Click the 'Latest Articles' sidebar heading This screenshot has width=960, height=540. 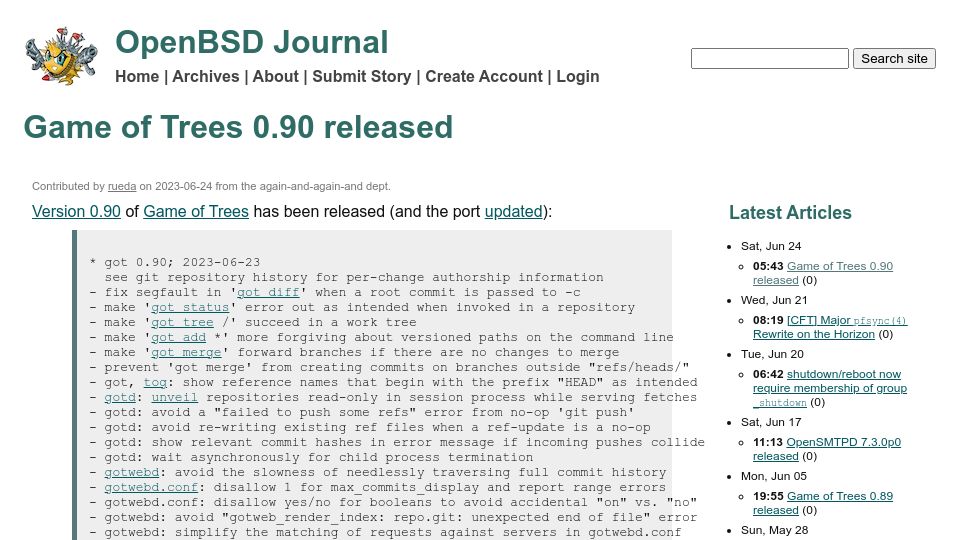click(790, 212)
